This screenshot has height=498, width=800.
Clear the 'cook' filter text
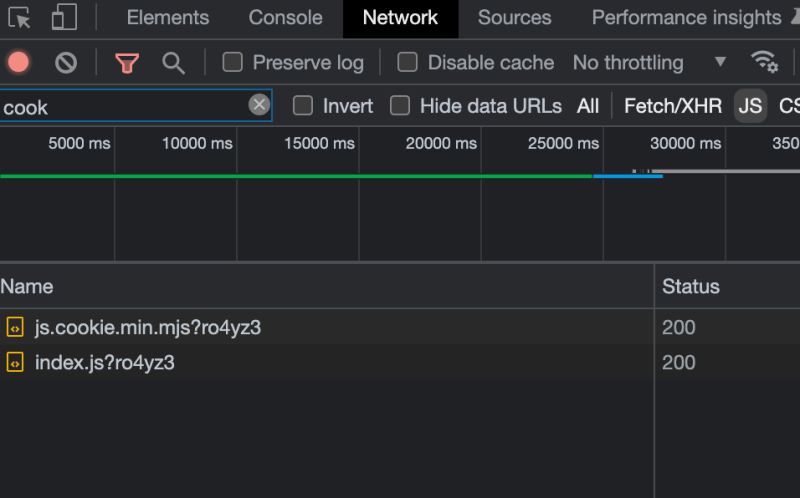tap(259, 105)
